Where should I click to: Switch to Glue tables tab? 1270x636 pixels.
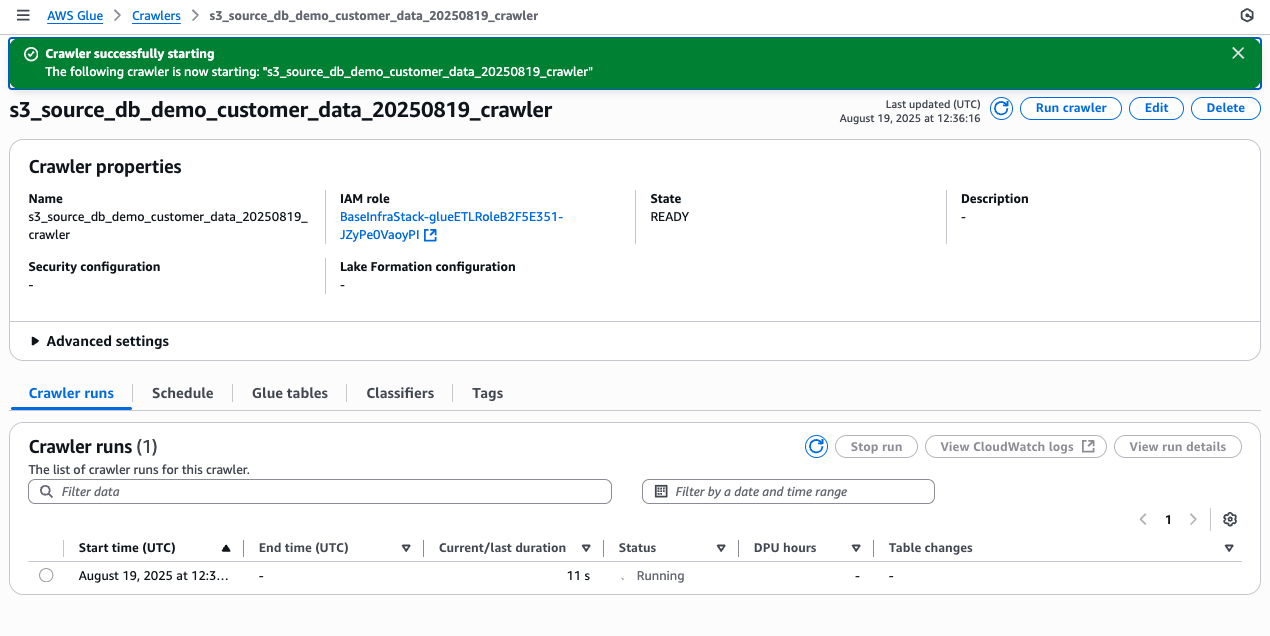[290, 393]
